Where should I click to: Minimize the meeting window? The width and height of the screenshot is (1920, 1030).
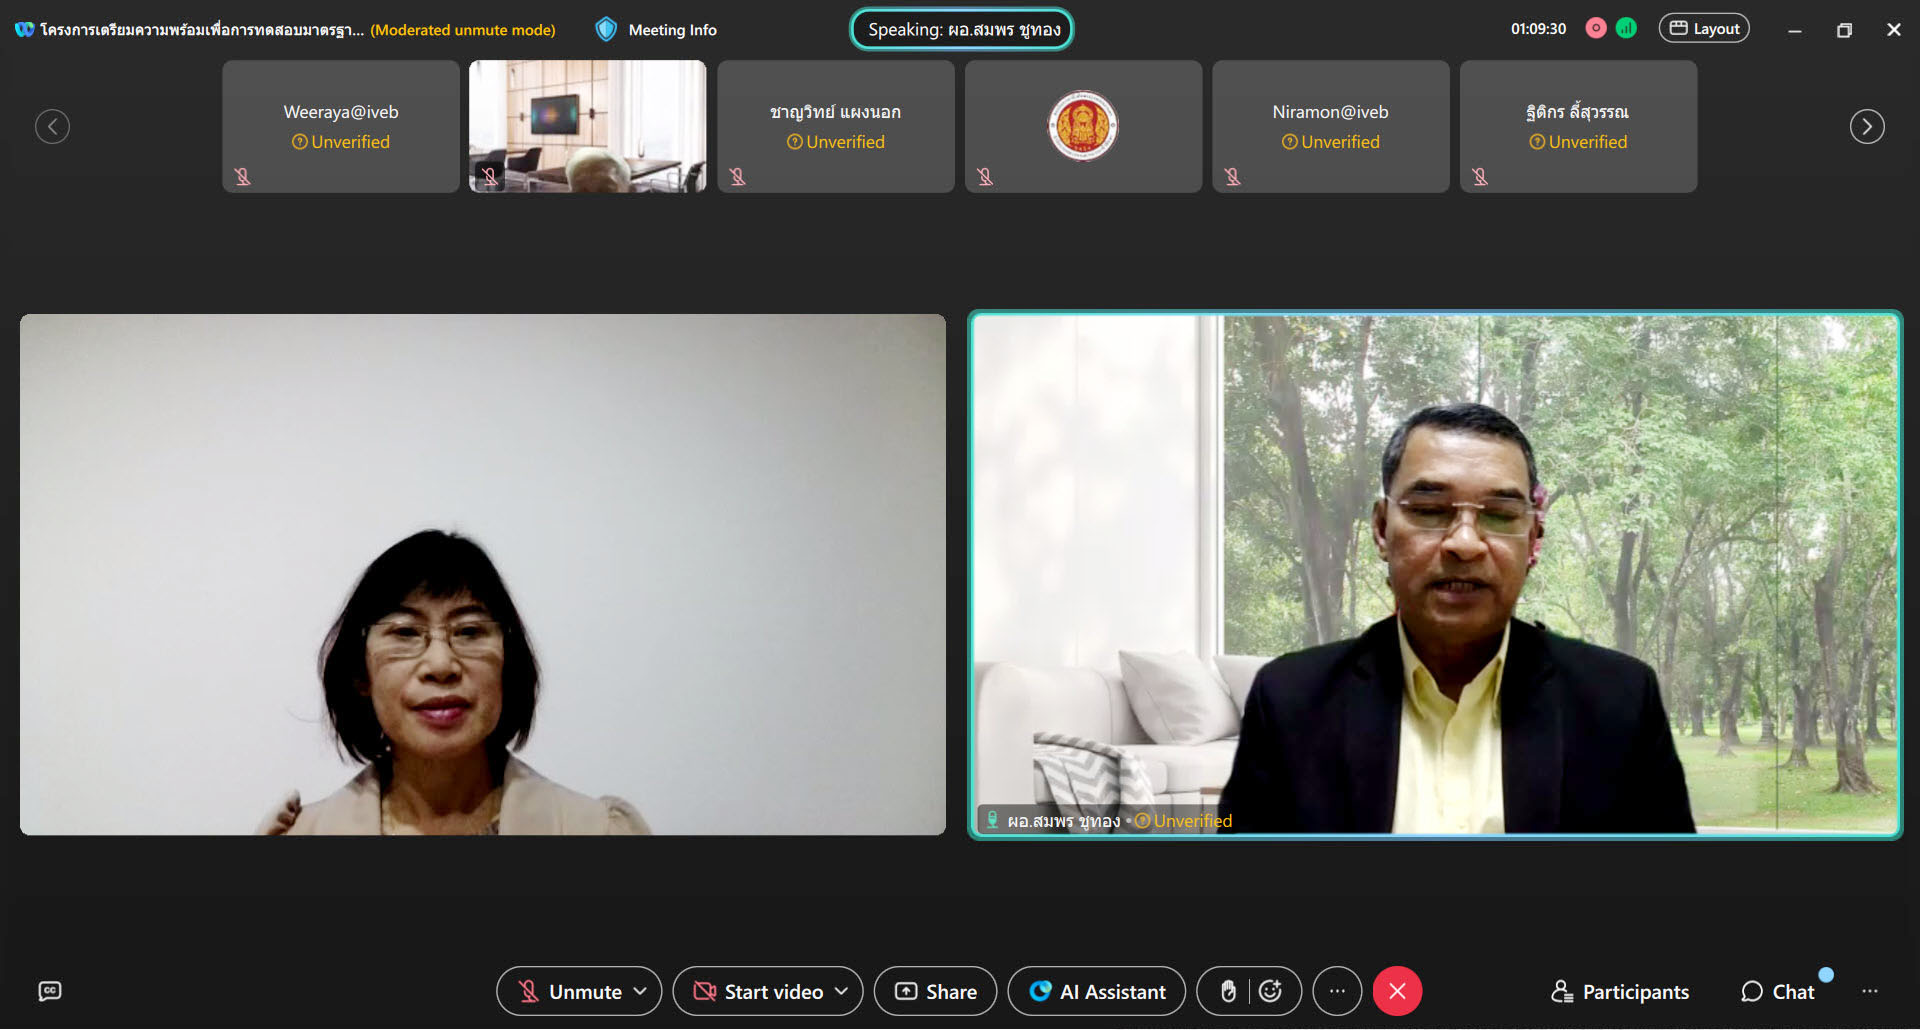[x=1795, y=30]
